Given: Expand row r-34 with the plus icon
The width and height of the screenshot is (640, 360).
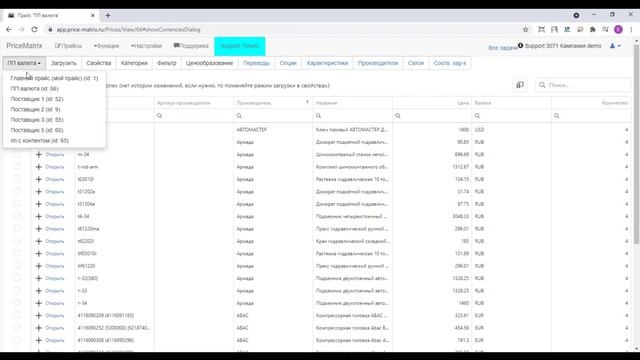Looking at the screenshot, I should pyautogui.click(x=39, y=303).
